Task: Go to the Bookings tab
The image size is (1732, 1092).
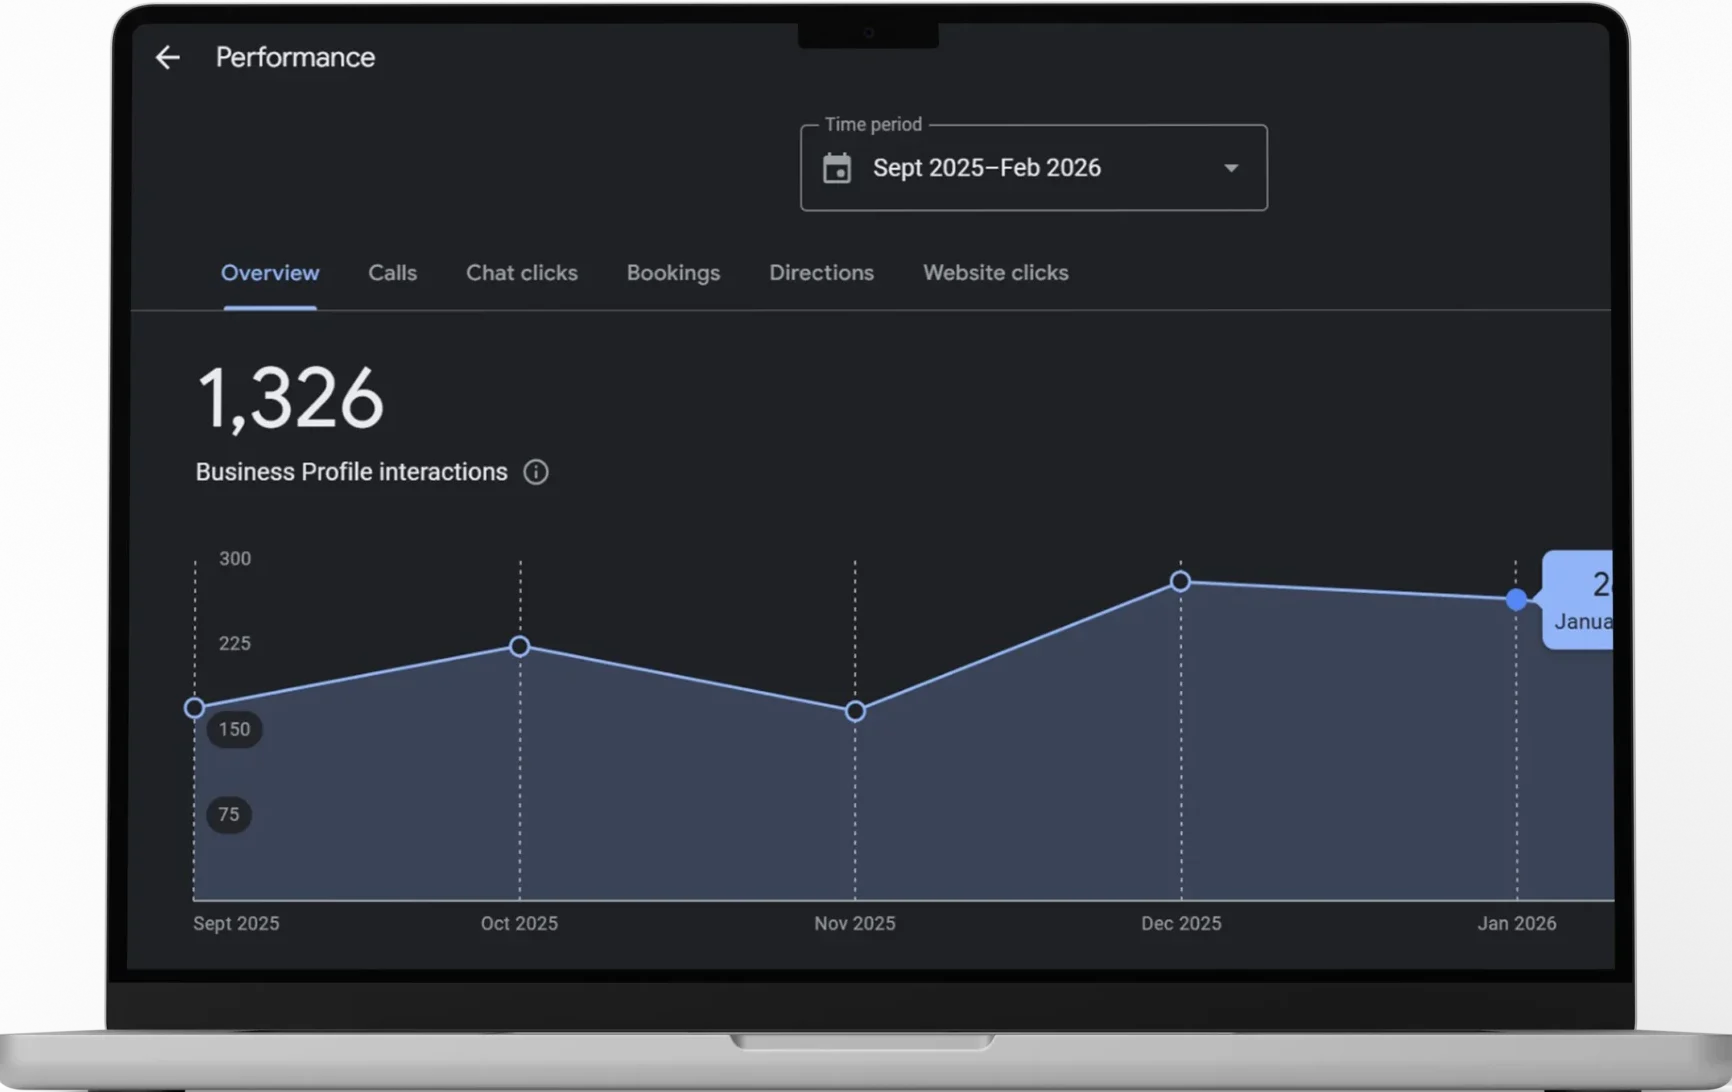Action: (673, 273)
